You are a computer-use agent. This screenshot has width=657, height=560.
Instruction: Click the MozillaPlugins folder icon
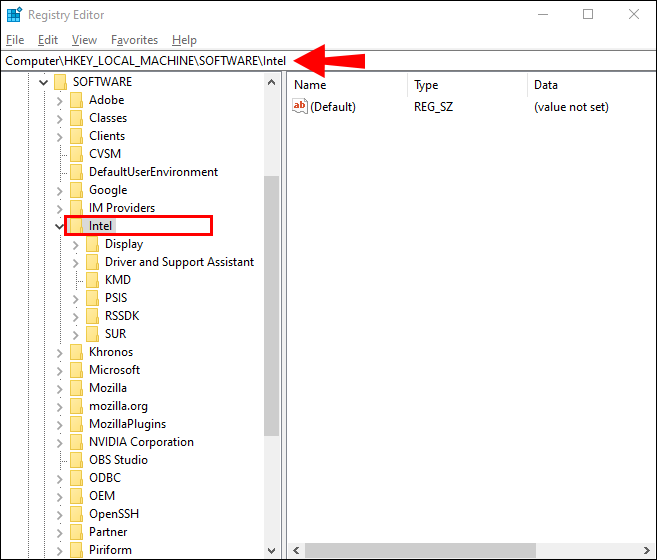pos(76,424)
